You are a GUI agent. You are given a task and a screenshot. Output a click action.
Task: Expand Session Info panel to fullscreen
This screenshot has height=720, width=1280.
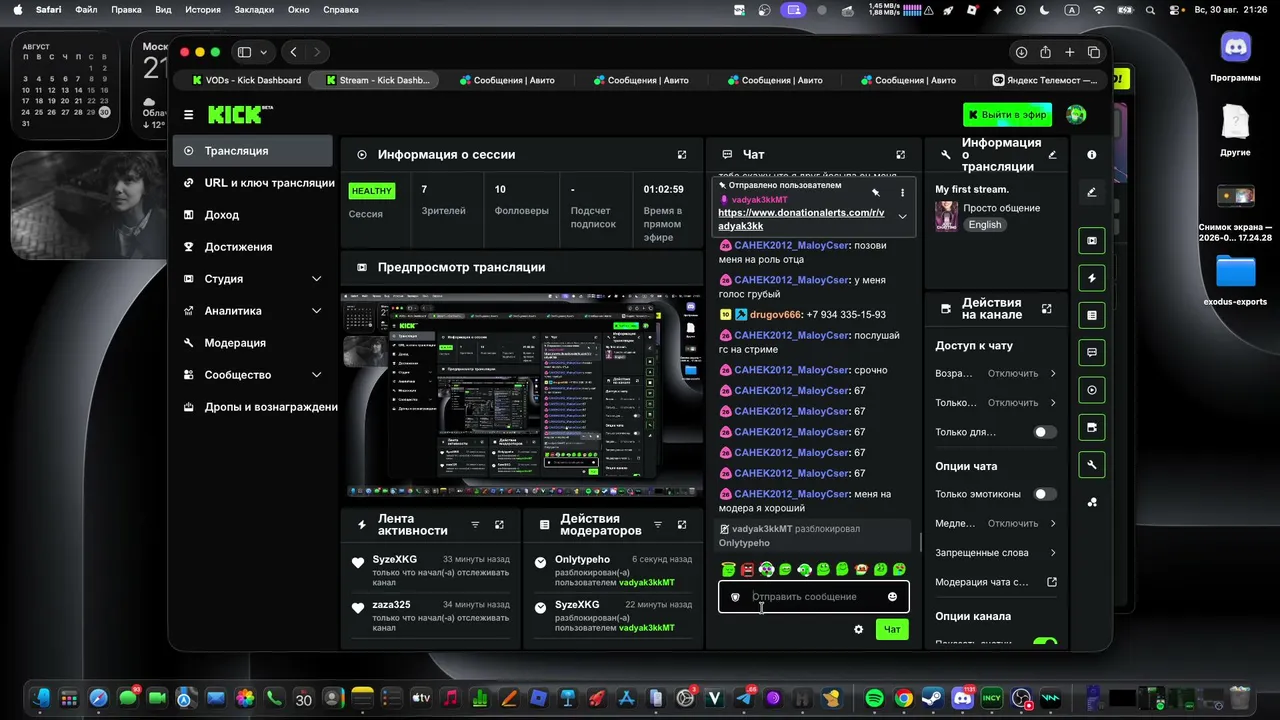(x=682, y=155)
